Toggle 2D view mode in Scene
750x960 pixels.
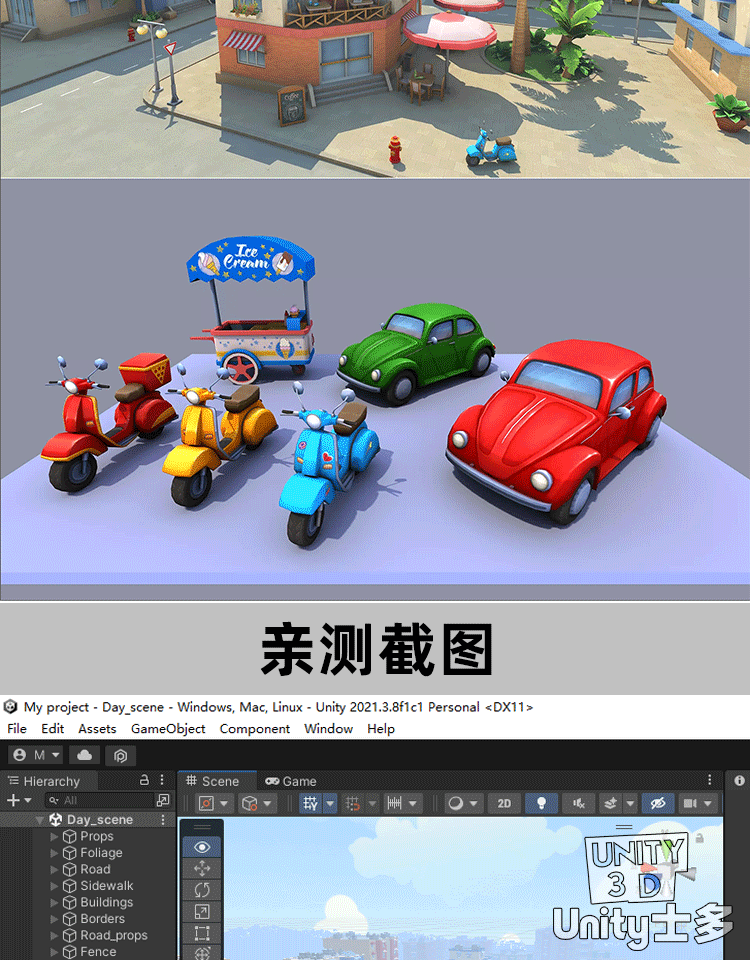click(x=504, y=803)
